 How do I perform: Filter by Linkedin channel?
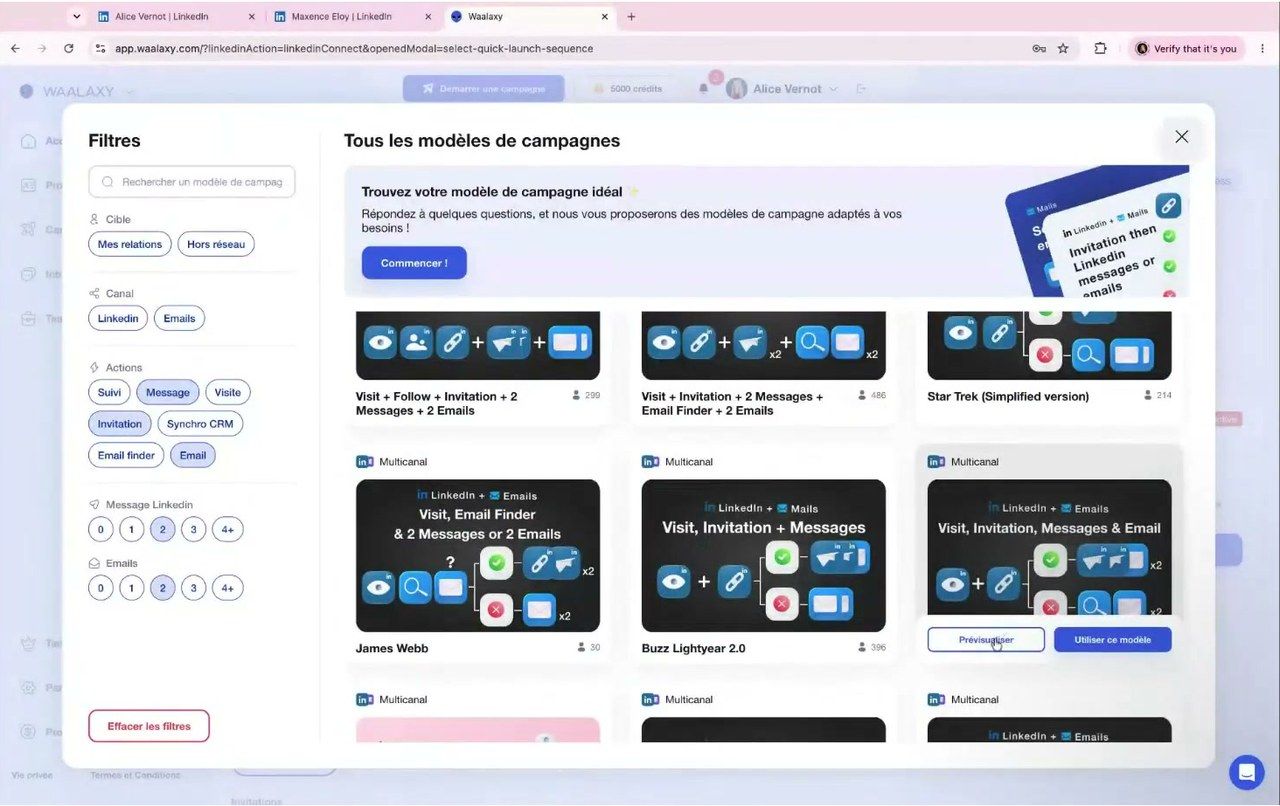[118, 318]
